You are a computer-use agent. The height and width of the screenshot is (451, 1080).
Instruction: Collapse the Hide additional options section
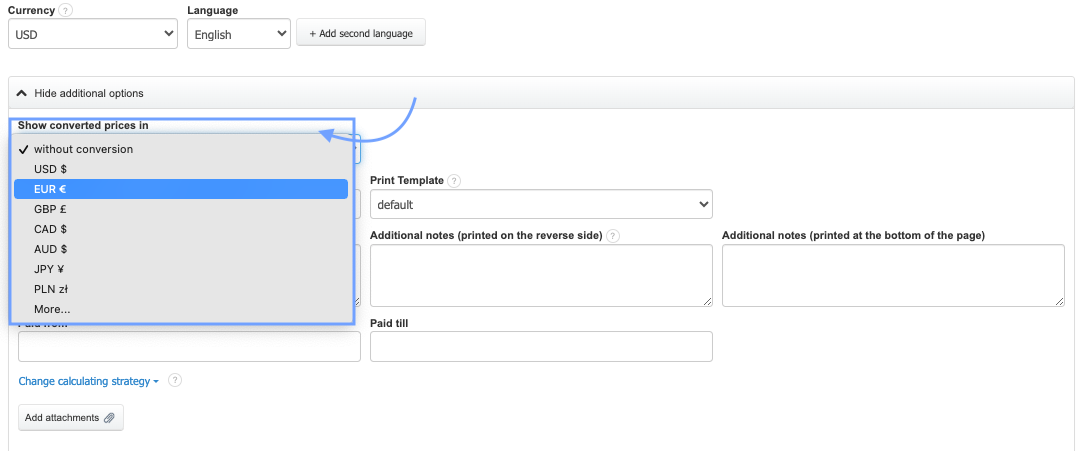(81, 93)
